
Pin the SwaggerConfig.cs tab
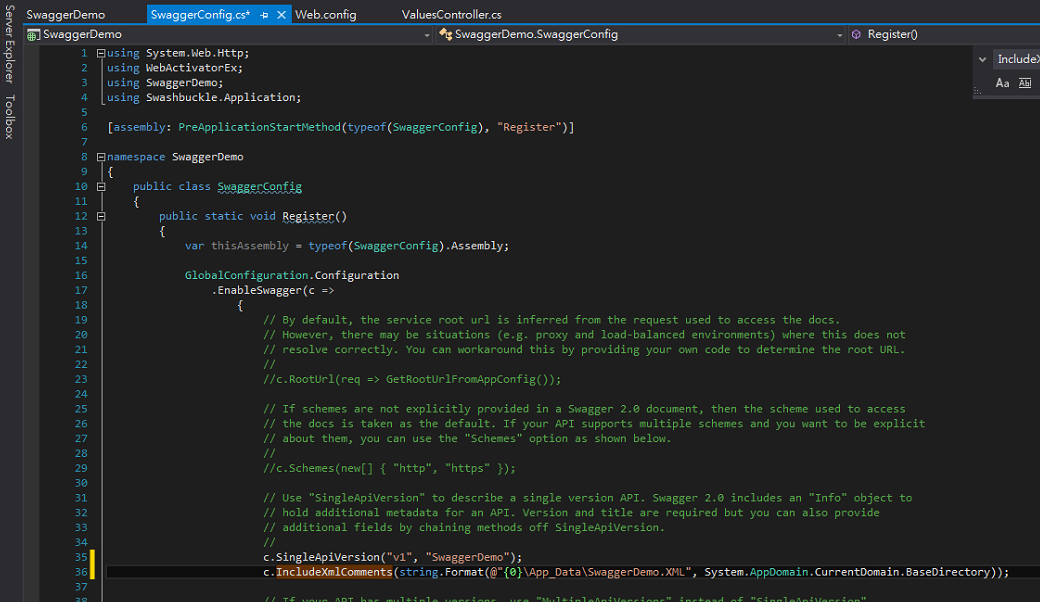point(264,15)
